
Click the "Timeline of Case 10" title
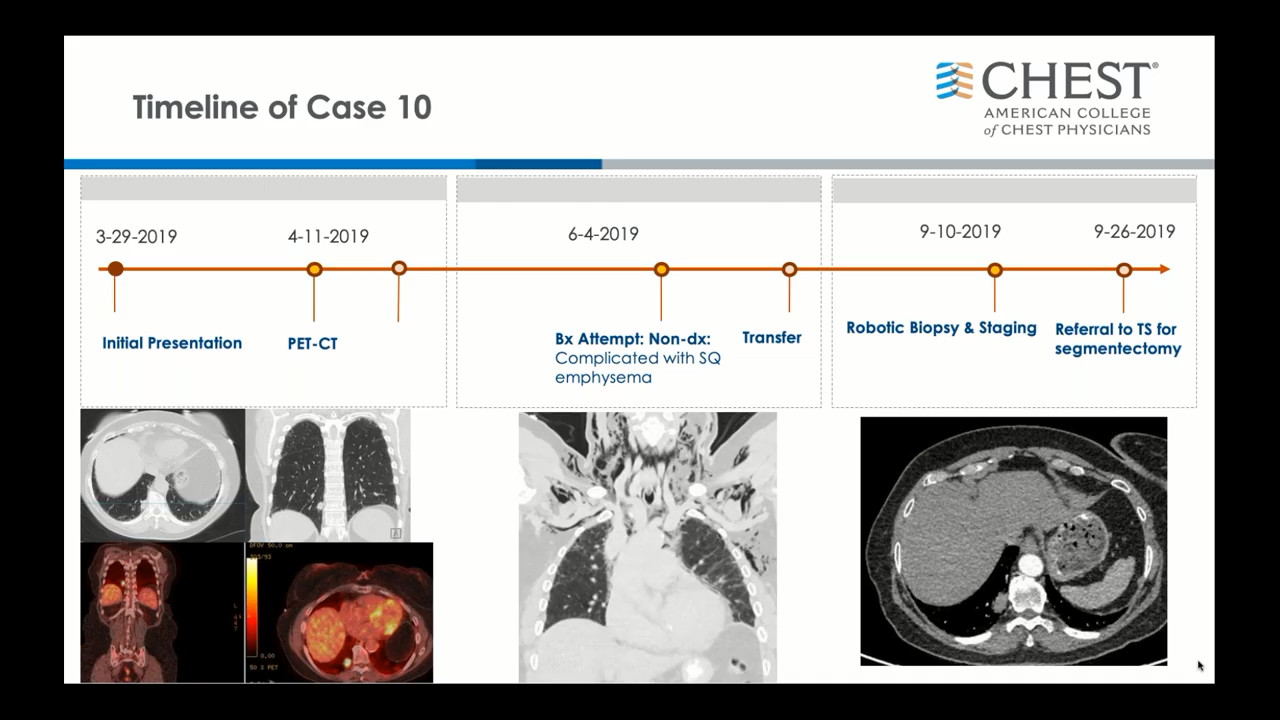(282, 107)
